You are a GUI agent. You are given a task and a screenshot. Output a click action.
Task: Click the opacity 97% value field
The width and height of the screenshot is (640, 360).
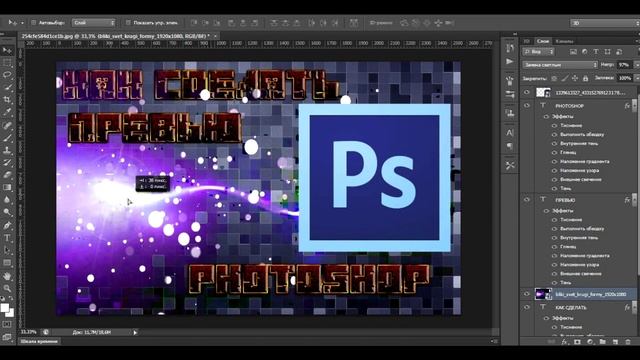(624, 65)
